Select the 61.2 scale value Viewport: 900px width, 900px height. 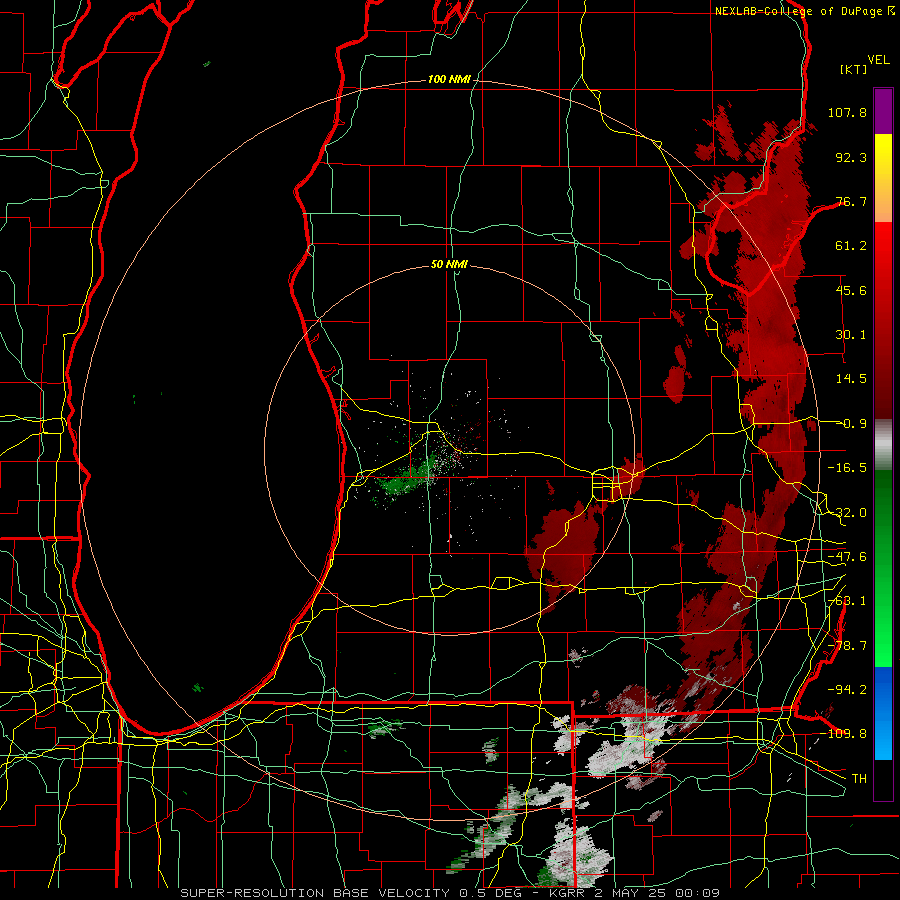click(x=851, y=246)
